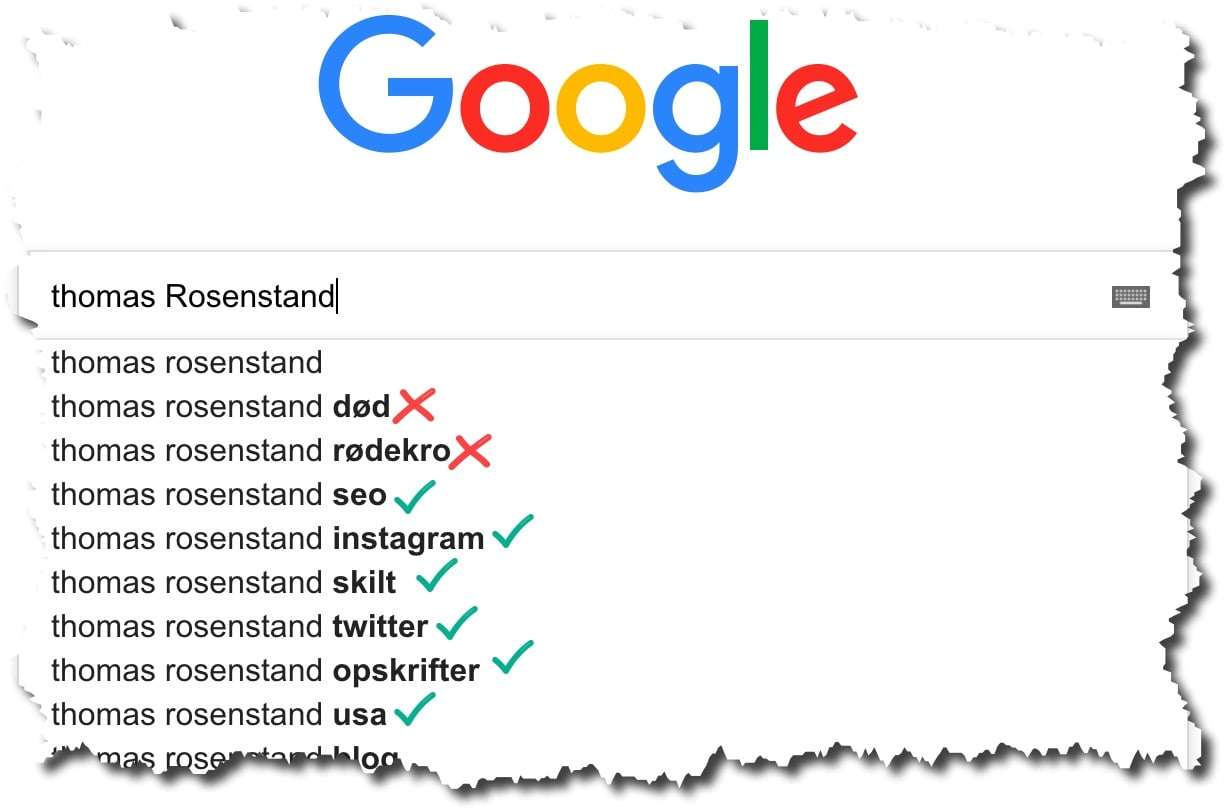Select the plain thomas rosenstand suggestion
Screen dimensions: 1226x810
coord(187,362)
